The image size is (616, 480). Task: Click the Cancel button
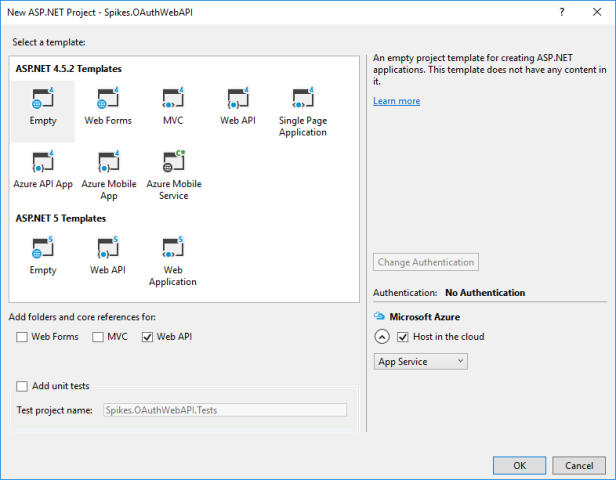(579, 465)
